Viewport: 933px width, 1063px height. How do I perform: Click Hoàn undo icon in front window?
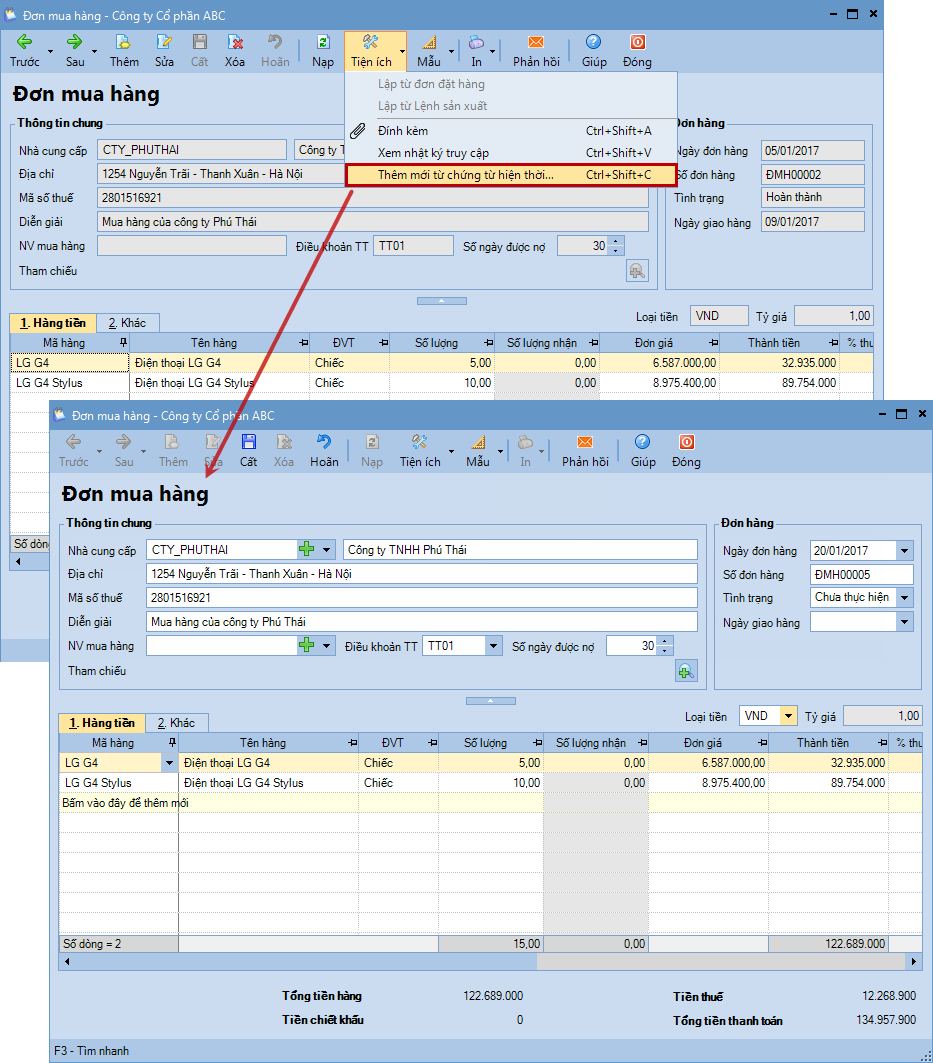coord(323,449)
